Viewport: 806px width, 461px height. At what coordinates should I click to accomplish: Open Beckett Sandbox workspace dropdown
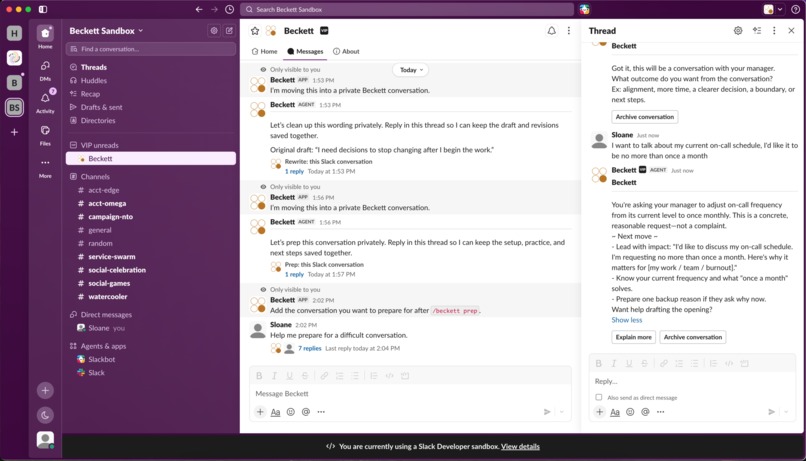[x=106, y=31]
